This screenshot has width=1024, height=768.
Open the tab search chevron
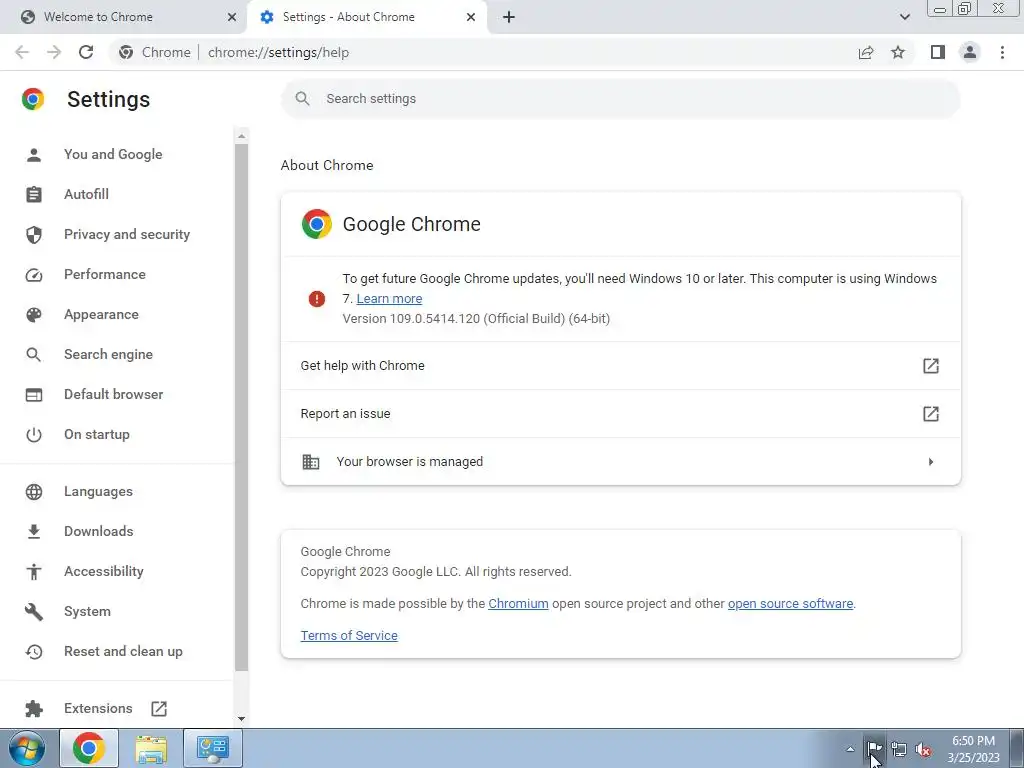(904, 17)
